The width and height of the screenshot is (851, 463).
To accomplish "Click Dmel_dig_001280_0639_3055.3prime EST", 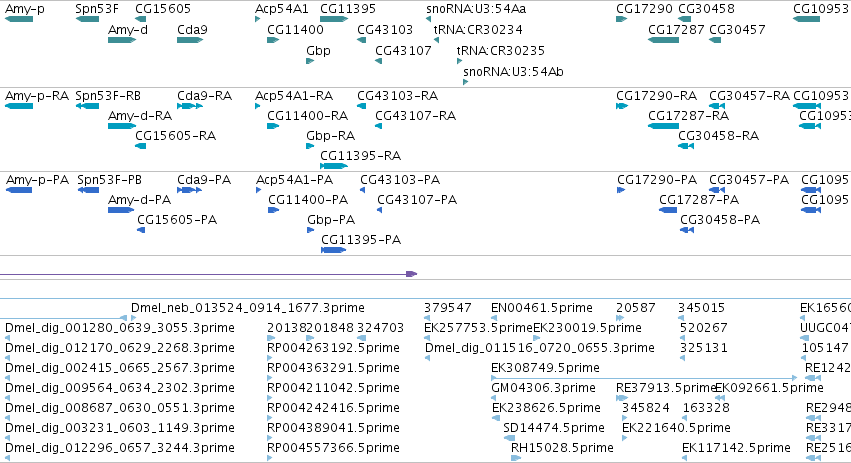I will coord(7,338).
